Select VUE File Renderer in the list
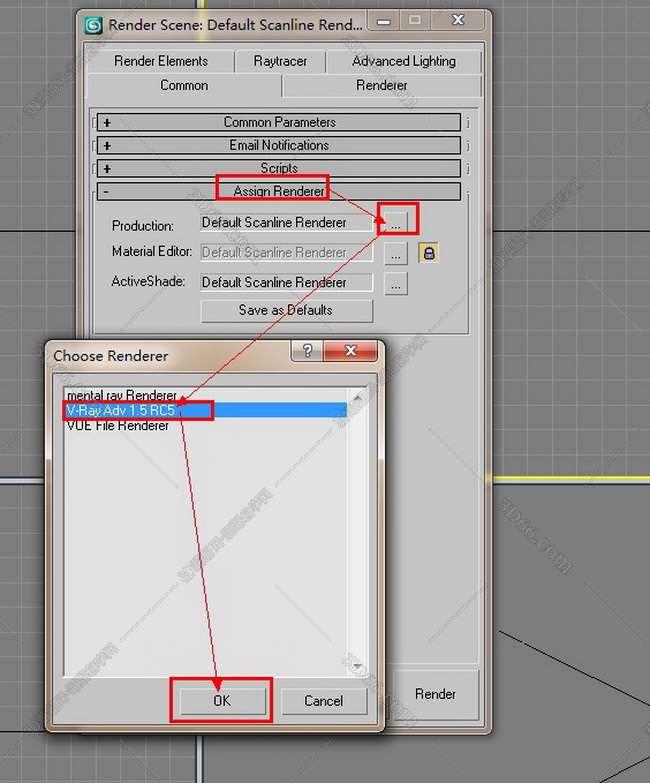 (x=206, y=425)
